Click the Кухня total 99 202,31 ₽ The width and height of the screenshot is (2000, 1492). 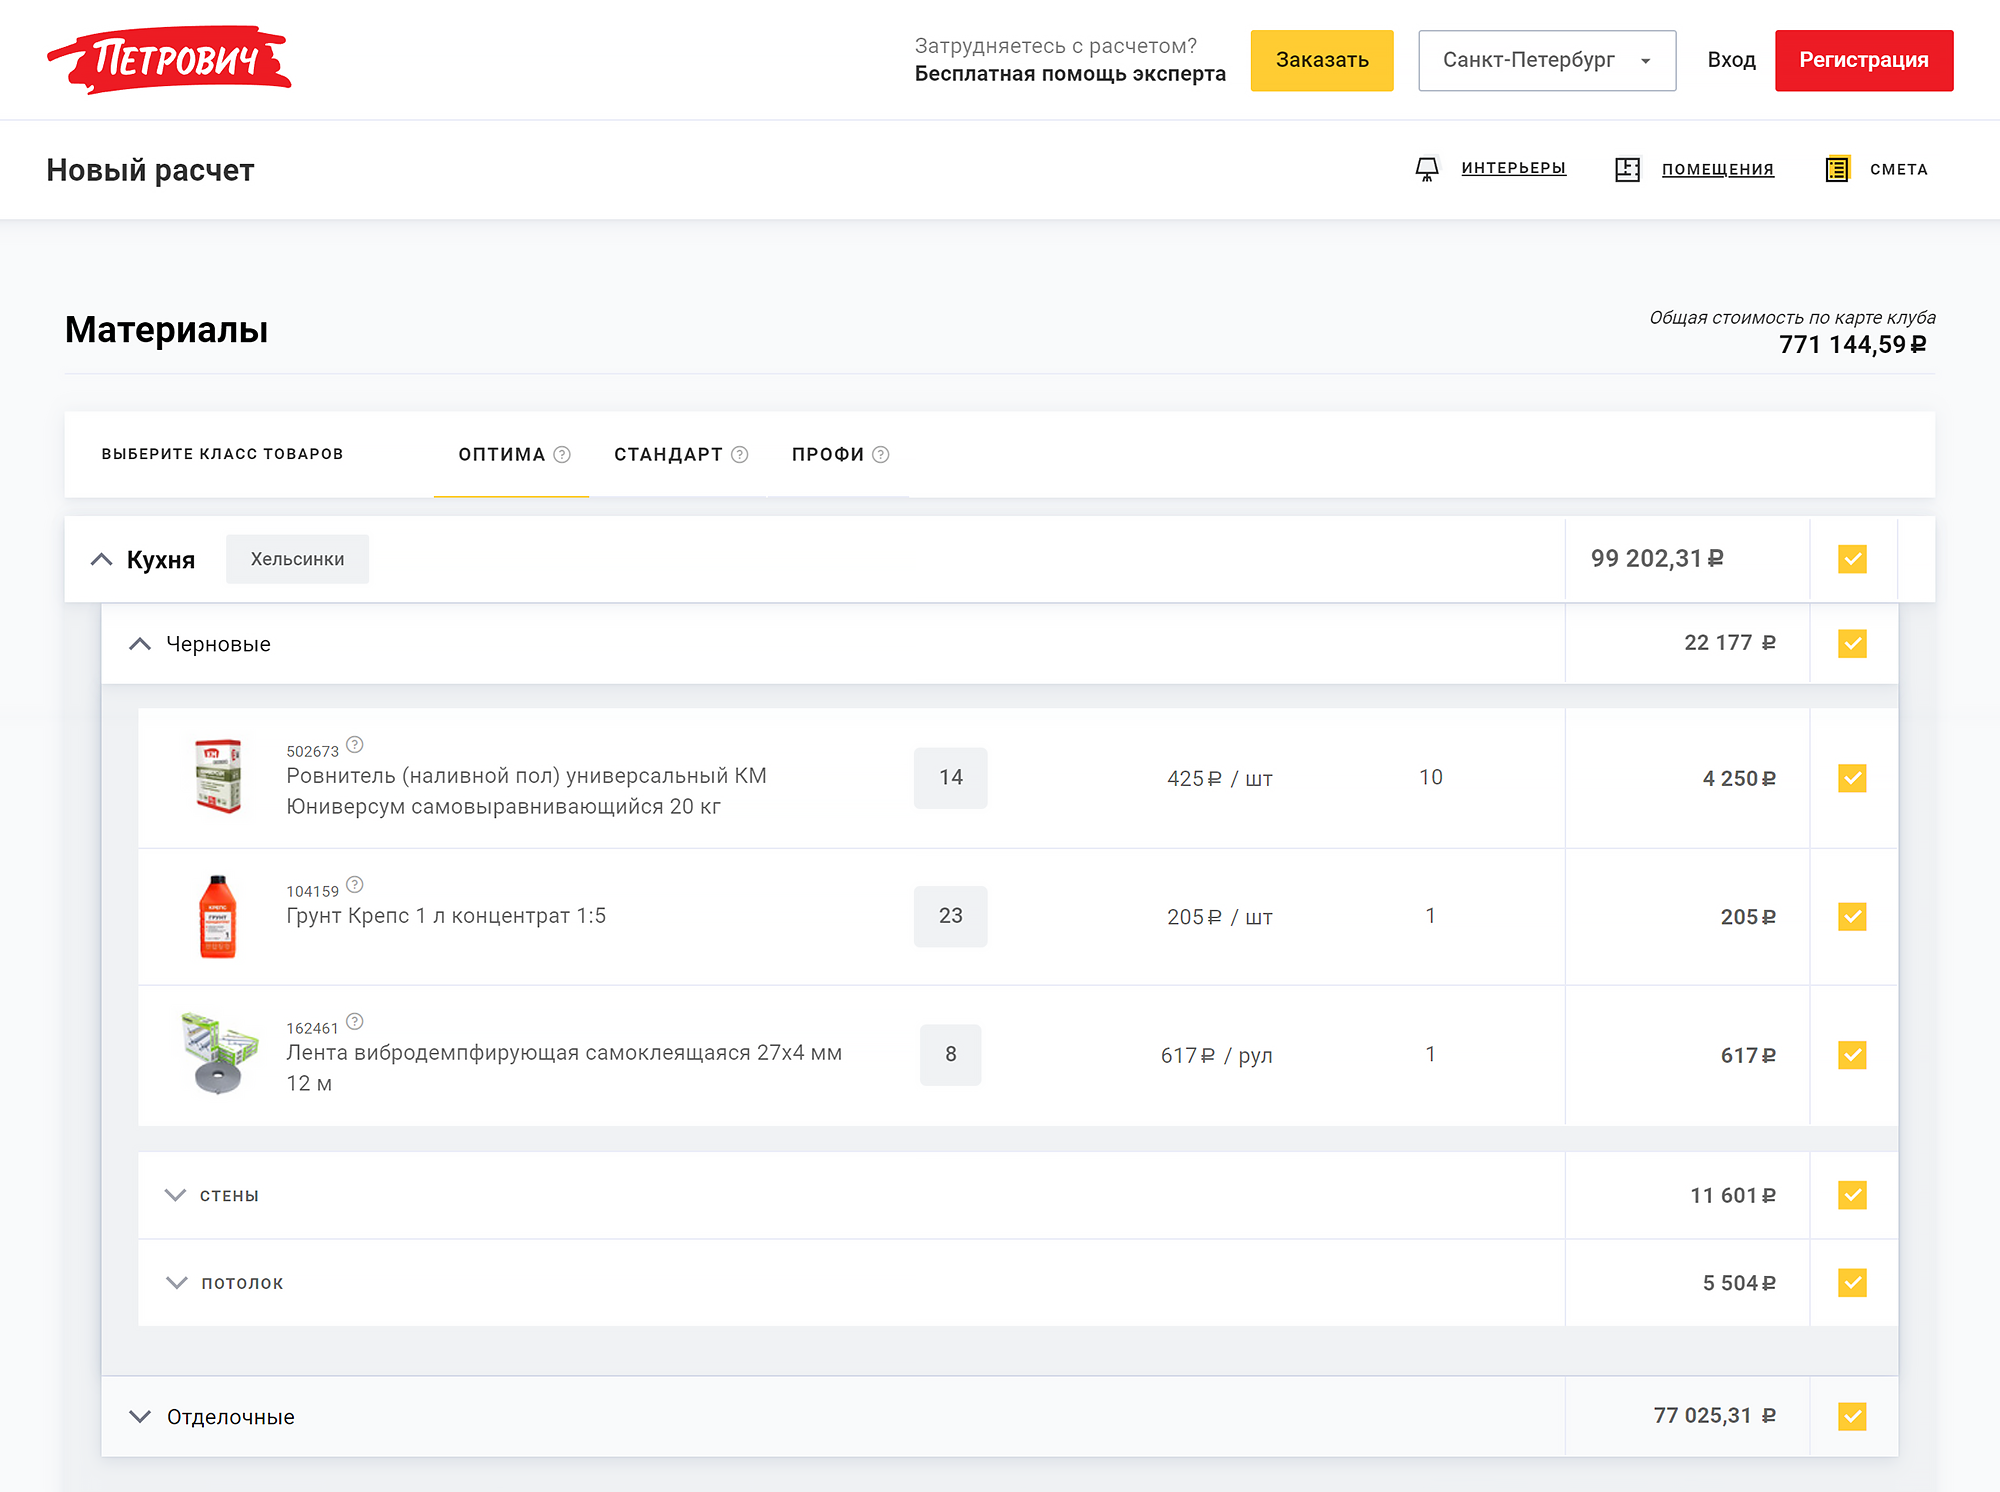pyautogui.click(x=1657, y=559)
